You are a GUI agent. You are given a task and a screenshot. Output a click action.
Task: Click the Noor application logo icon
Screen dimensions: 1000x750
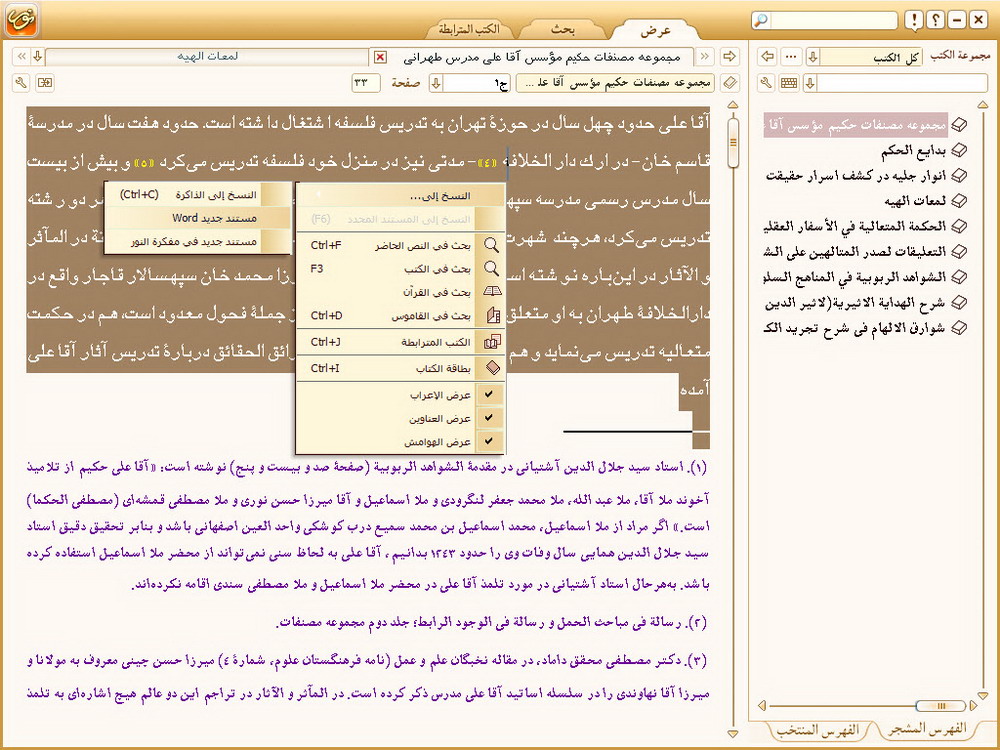point(24,19)
